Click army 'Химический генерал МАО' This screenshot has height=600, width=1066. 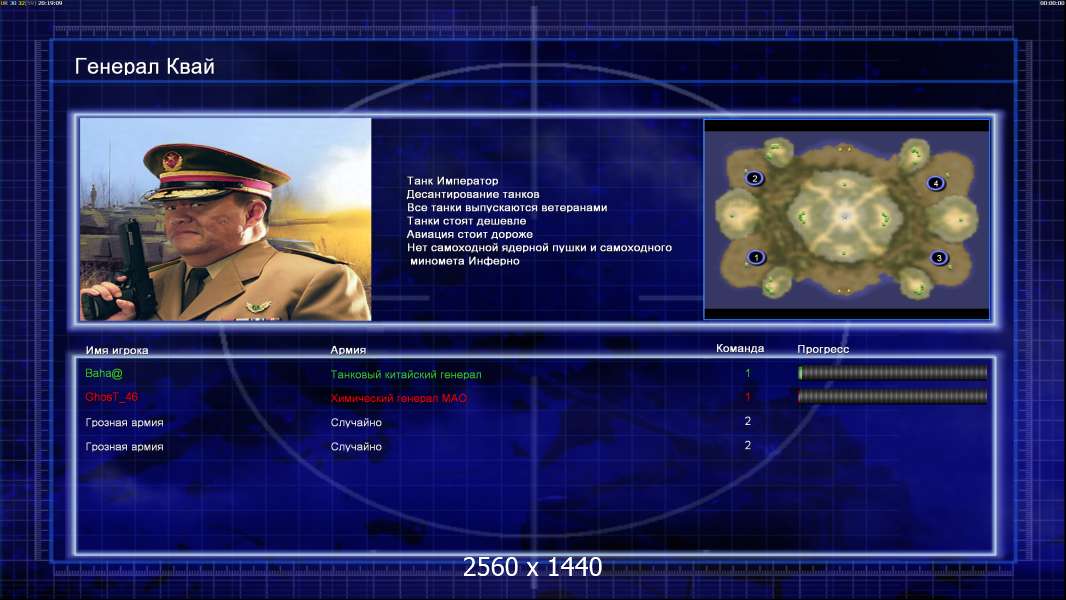pos(398,398)
